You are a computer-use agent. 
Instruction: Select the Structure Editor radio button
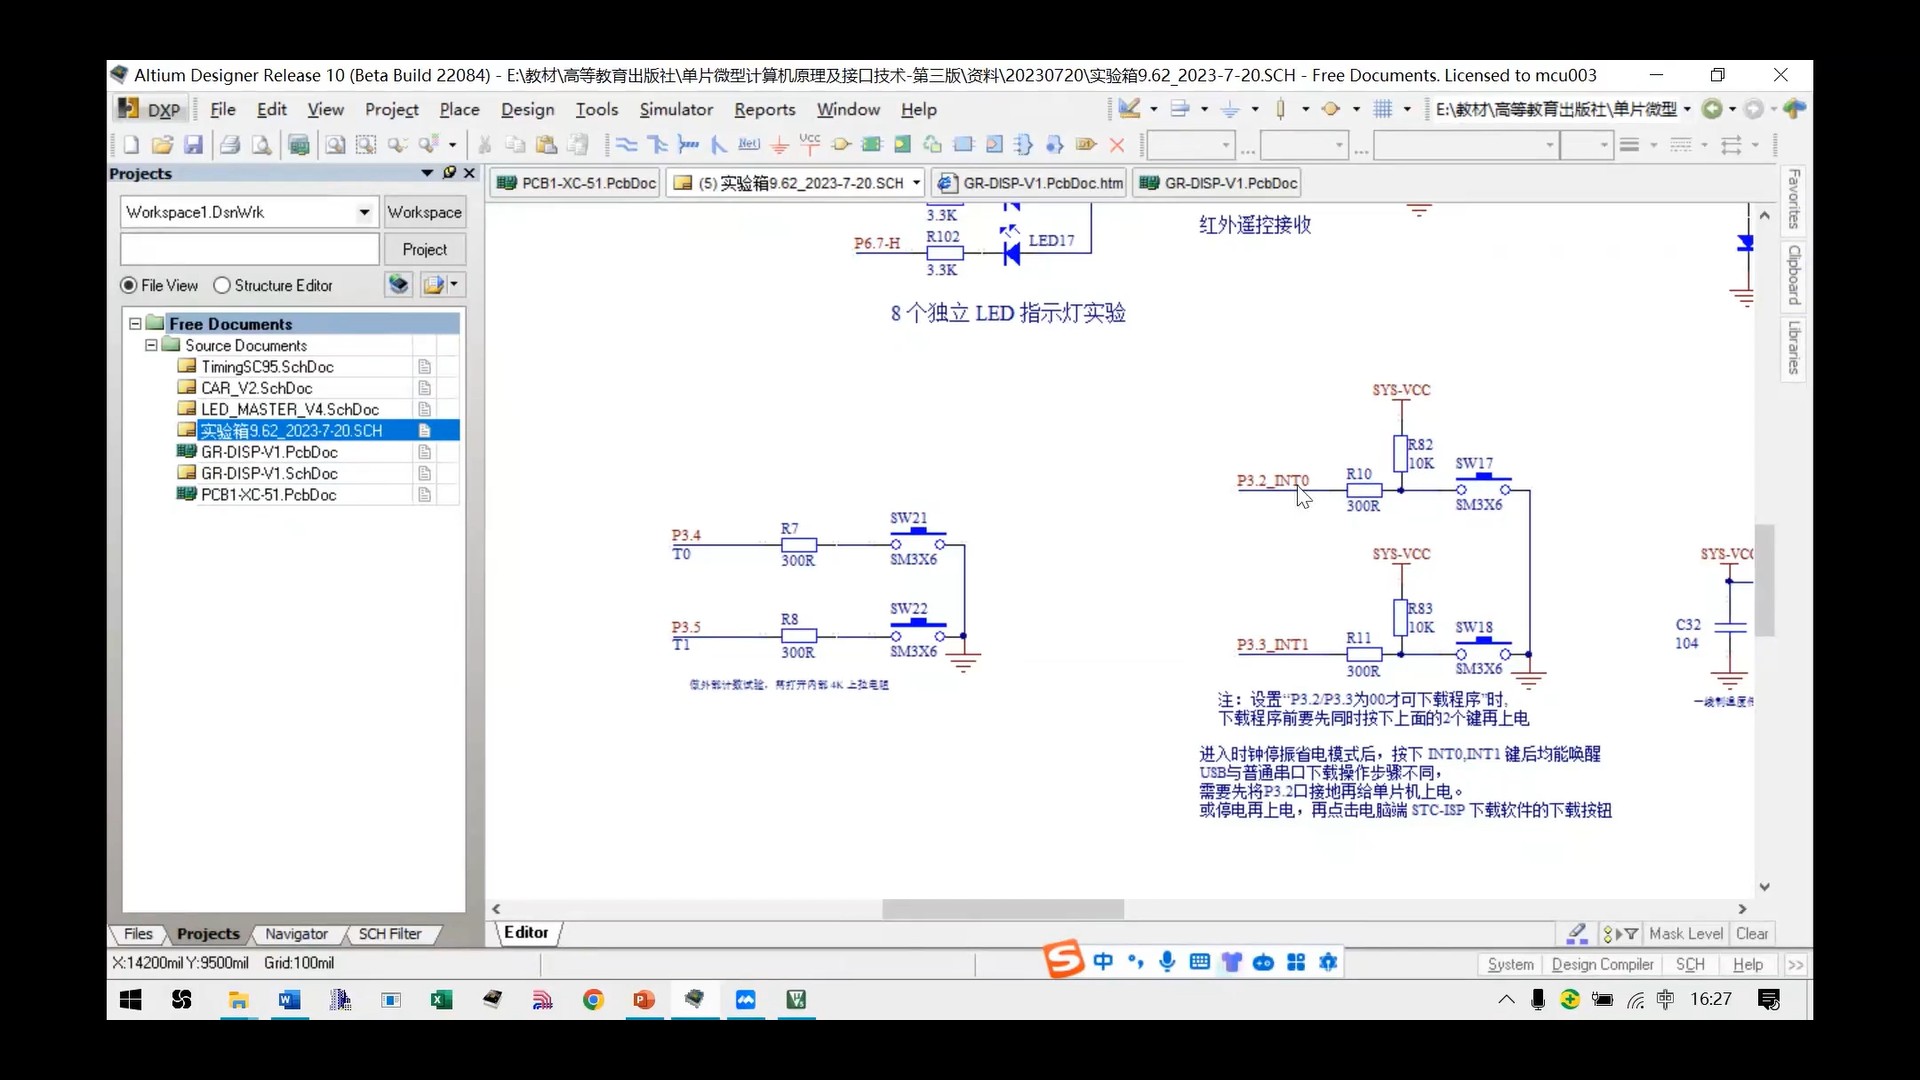click(x=222, y=286)
